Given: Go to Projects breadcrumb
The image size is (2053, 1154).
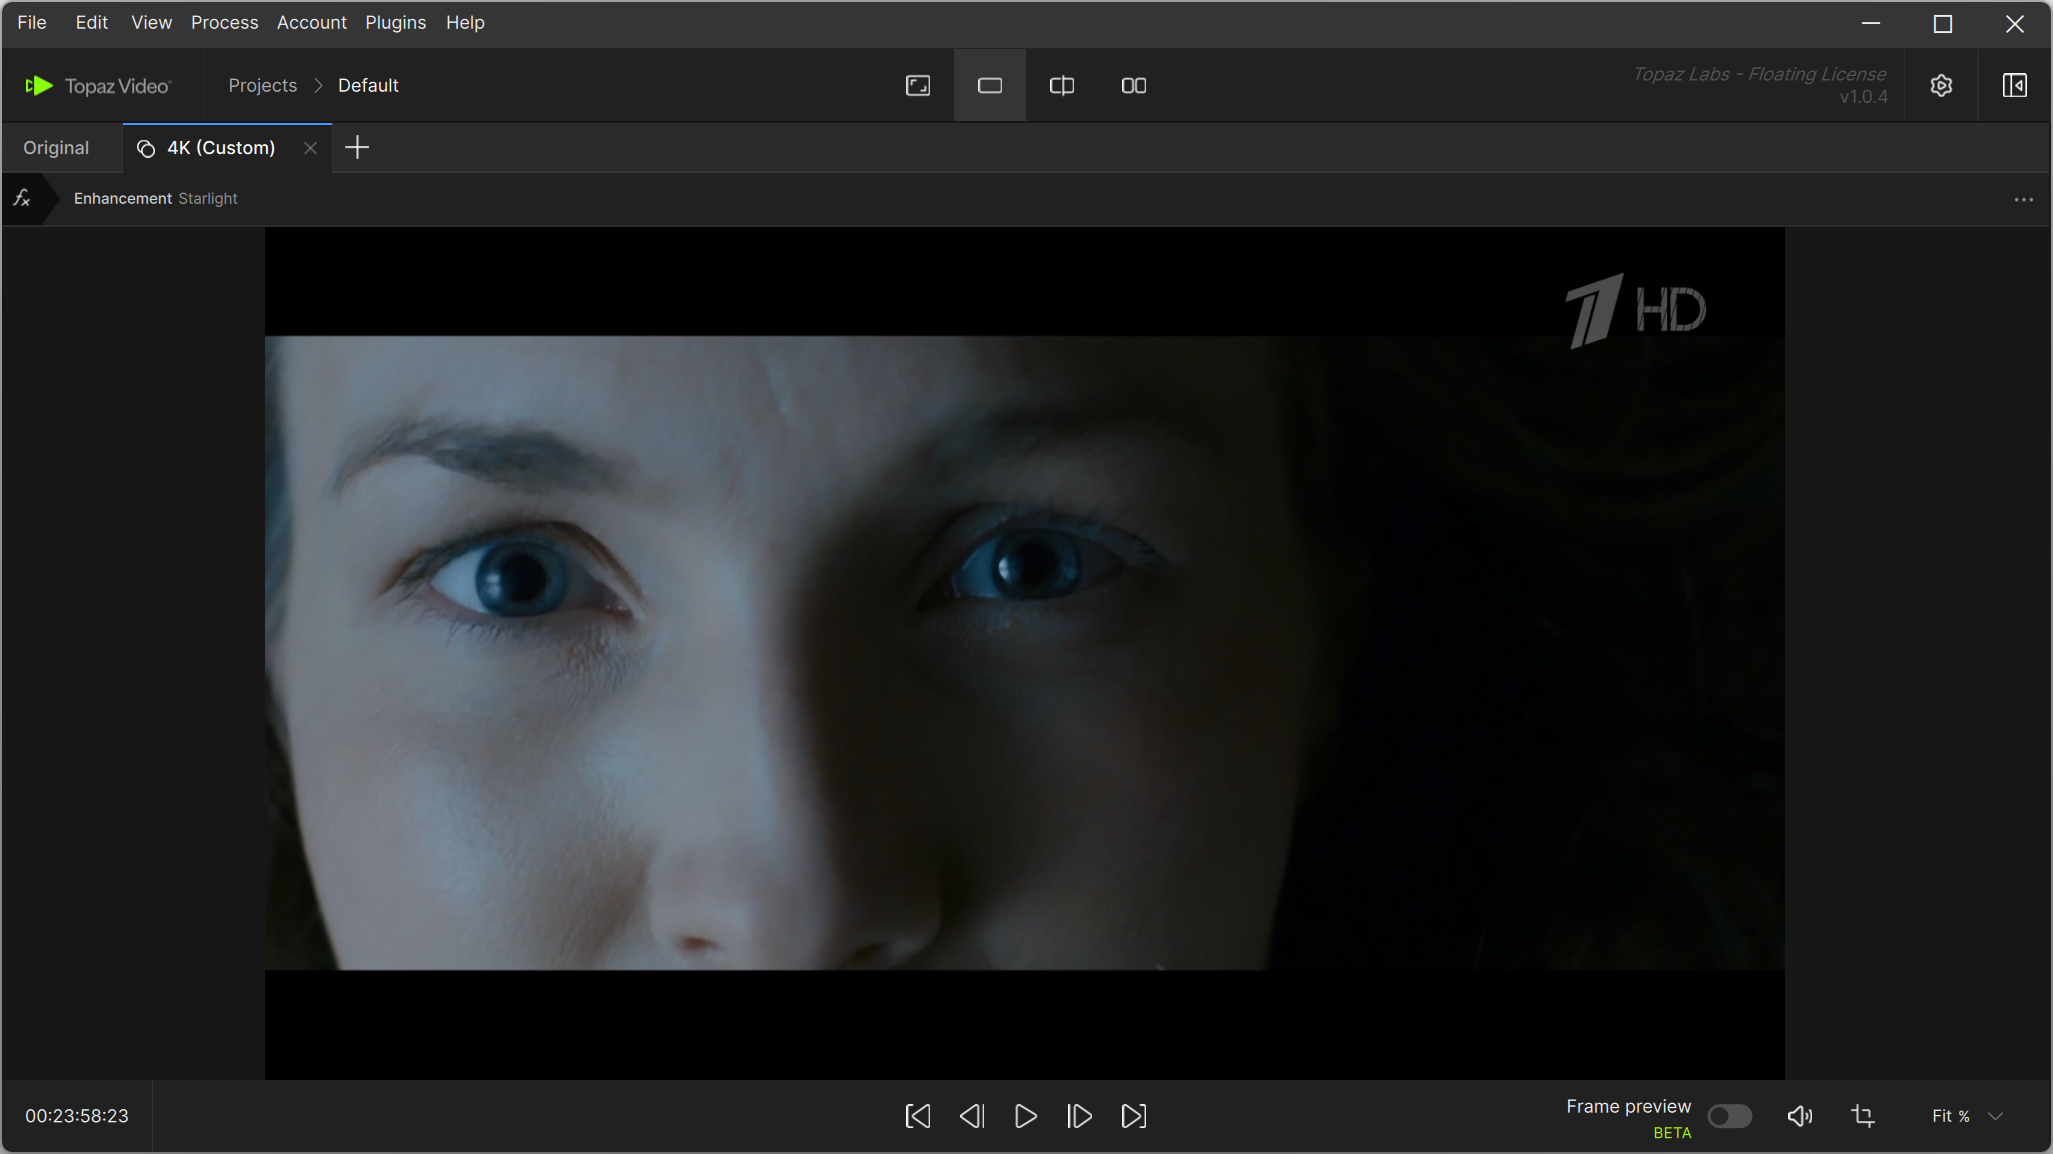Looking at the screenshot, I should 262,86.
